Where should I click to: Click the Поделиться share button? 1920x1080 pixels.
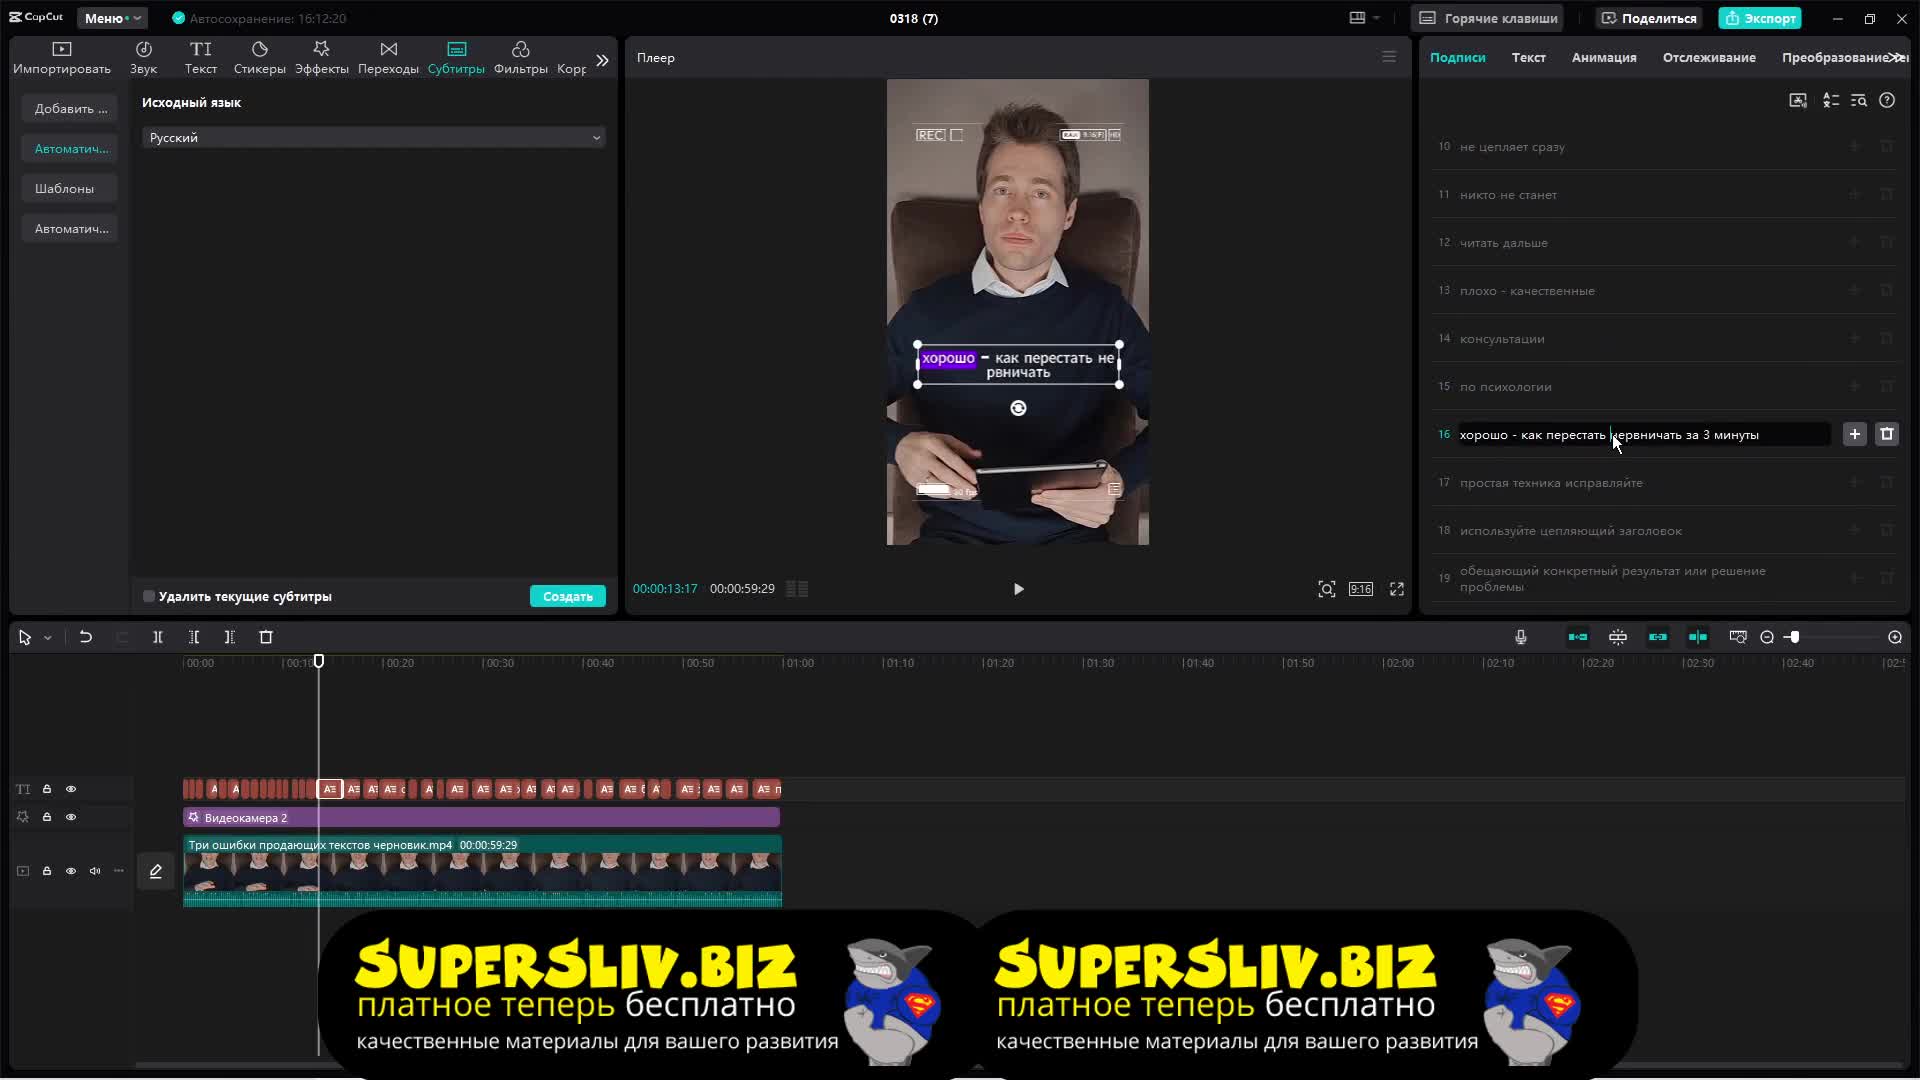coord(1649,18)
